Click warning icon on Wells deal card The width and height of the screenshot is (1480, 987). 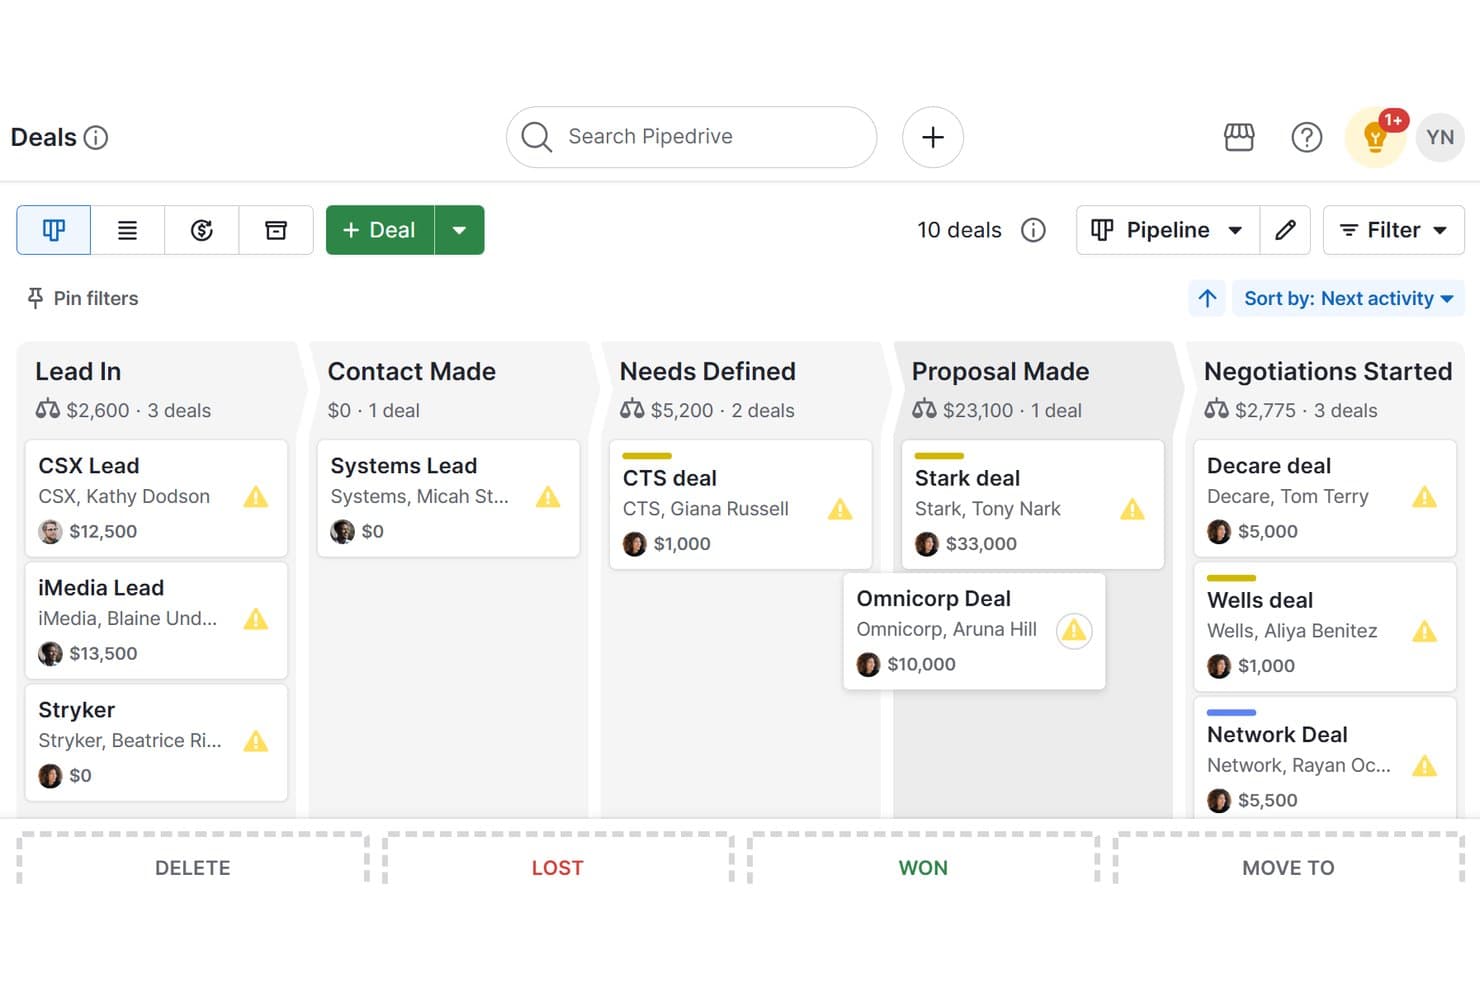pos(1424,631)
